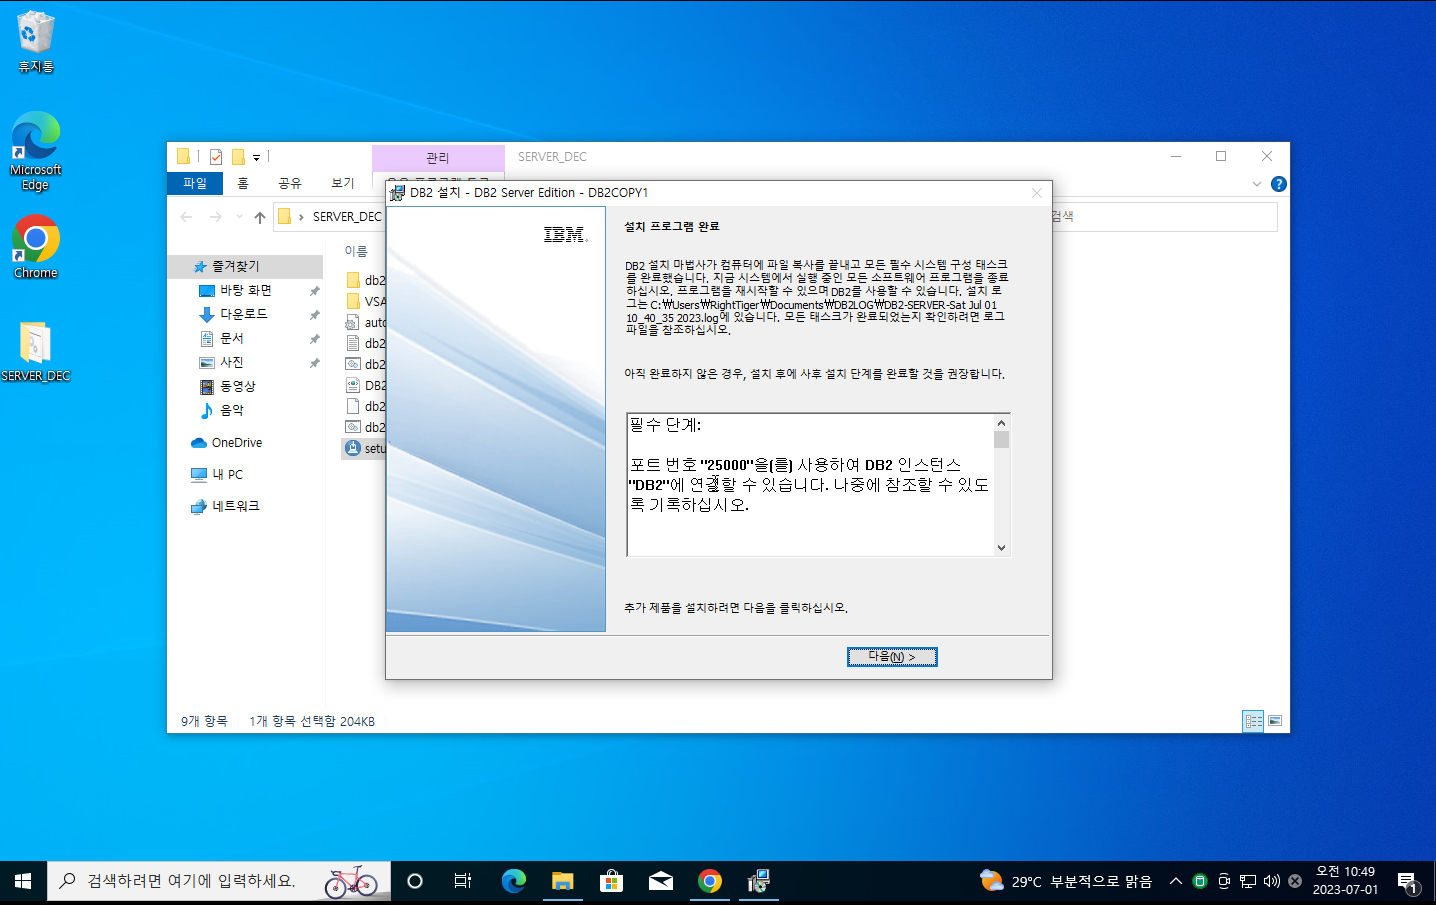The width and height of the screenshot is (1436, 905).
Task: Open the 파일 tab in File Explorer
Action: click(195, 183)
